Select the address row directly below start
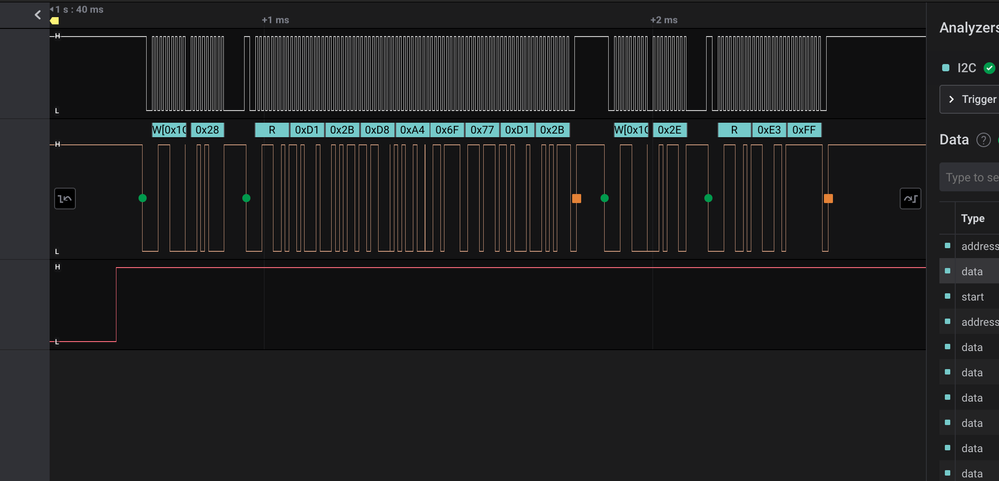Viewport: 999px width, 481px height. 969,322
